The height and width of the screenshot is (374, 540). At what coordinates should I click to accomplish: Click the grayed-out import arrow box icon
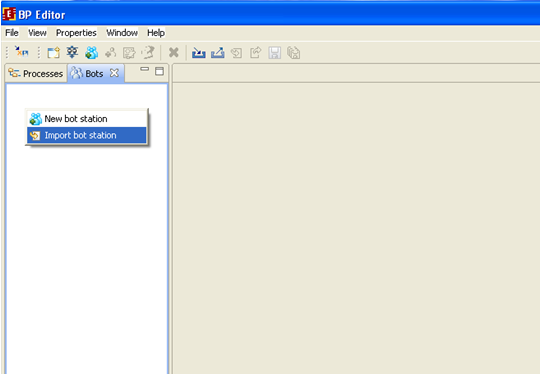click(237, 53)
